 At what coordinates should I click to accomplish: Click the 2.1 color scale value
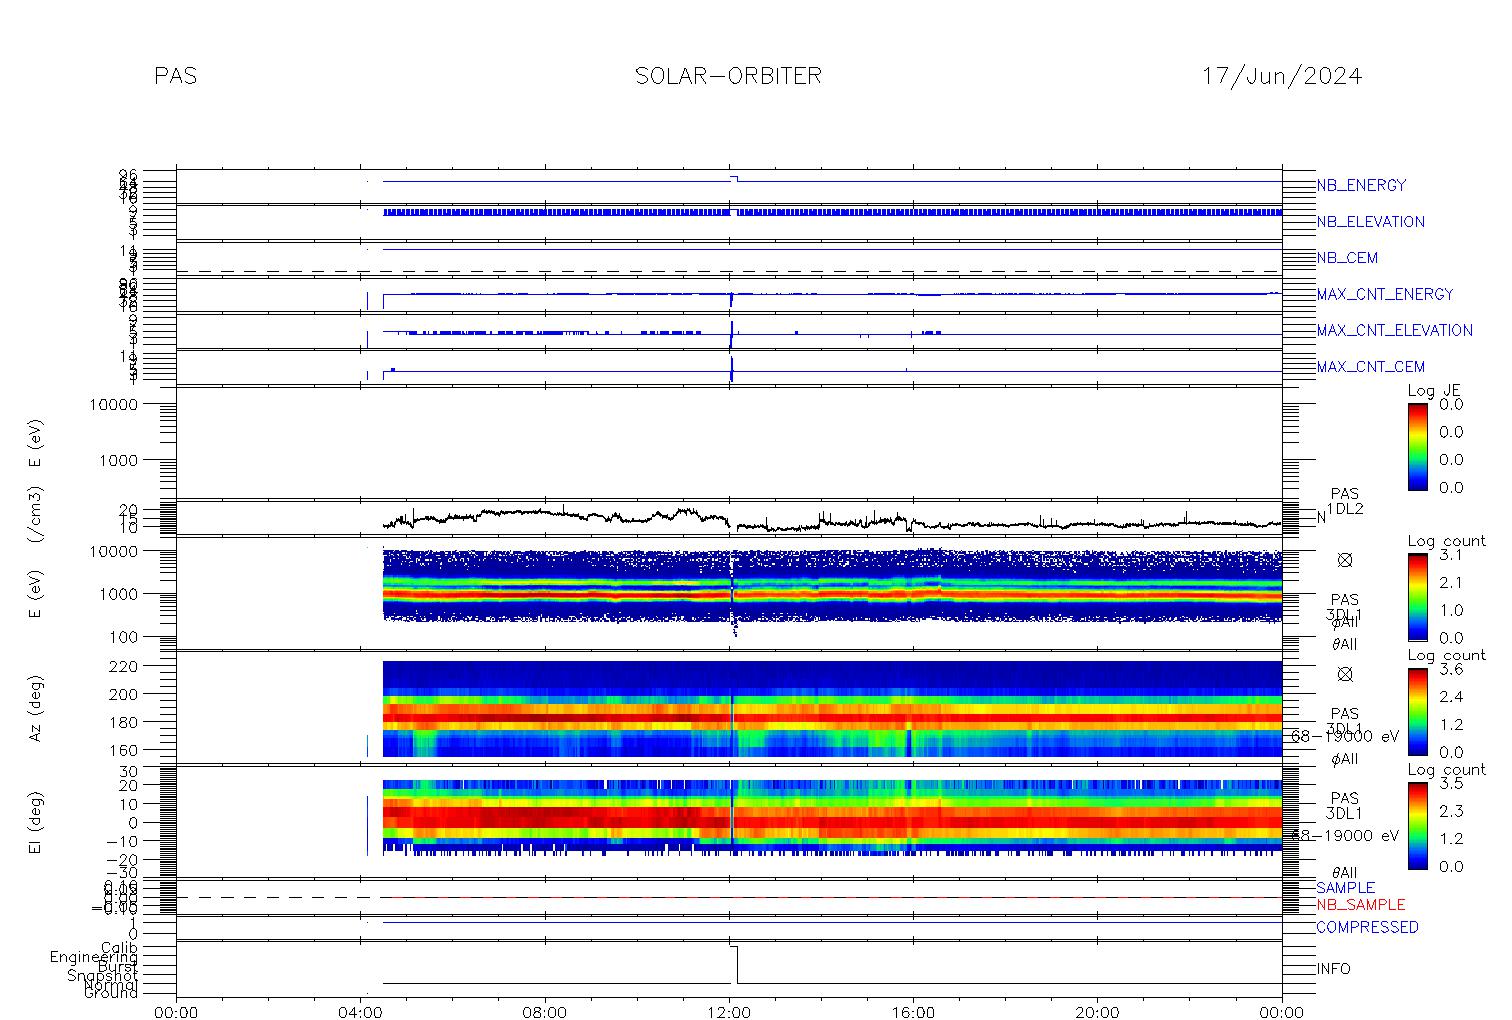coord(1450,582)
